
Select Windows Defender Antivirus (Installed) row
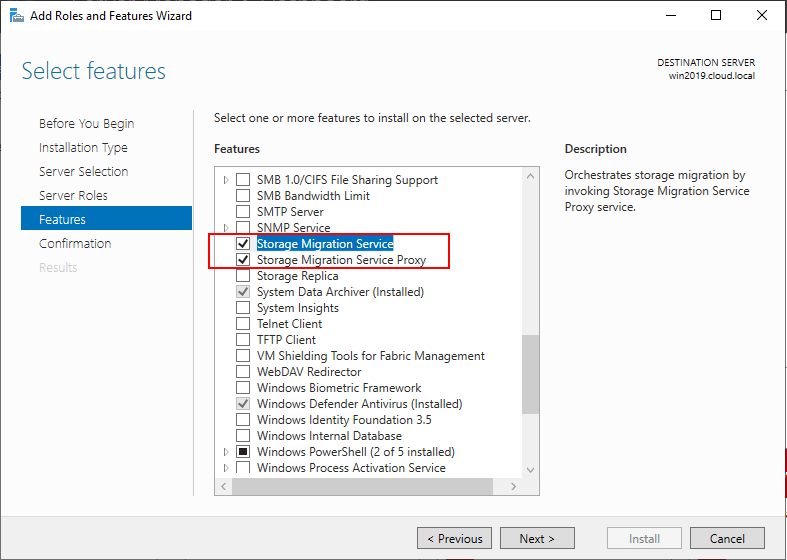tap(359, 404)
